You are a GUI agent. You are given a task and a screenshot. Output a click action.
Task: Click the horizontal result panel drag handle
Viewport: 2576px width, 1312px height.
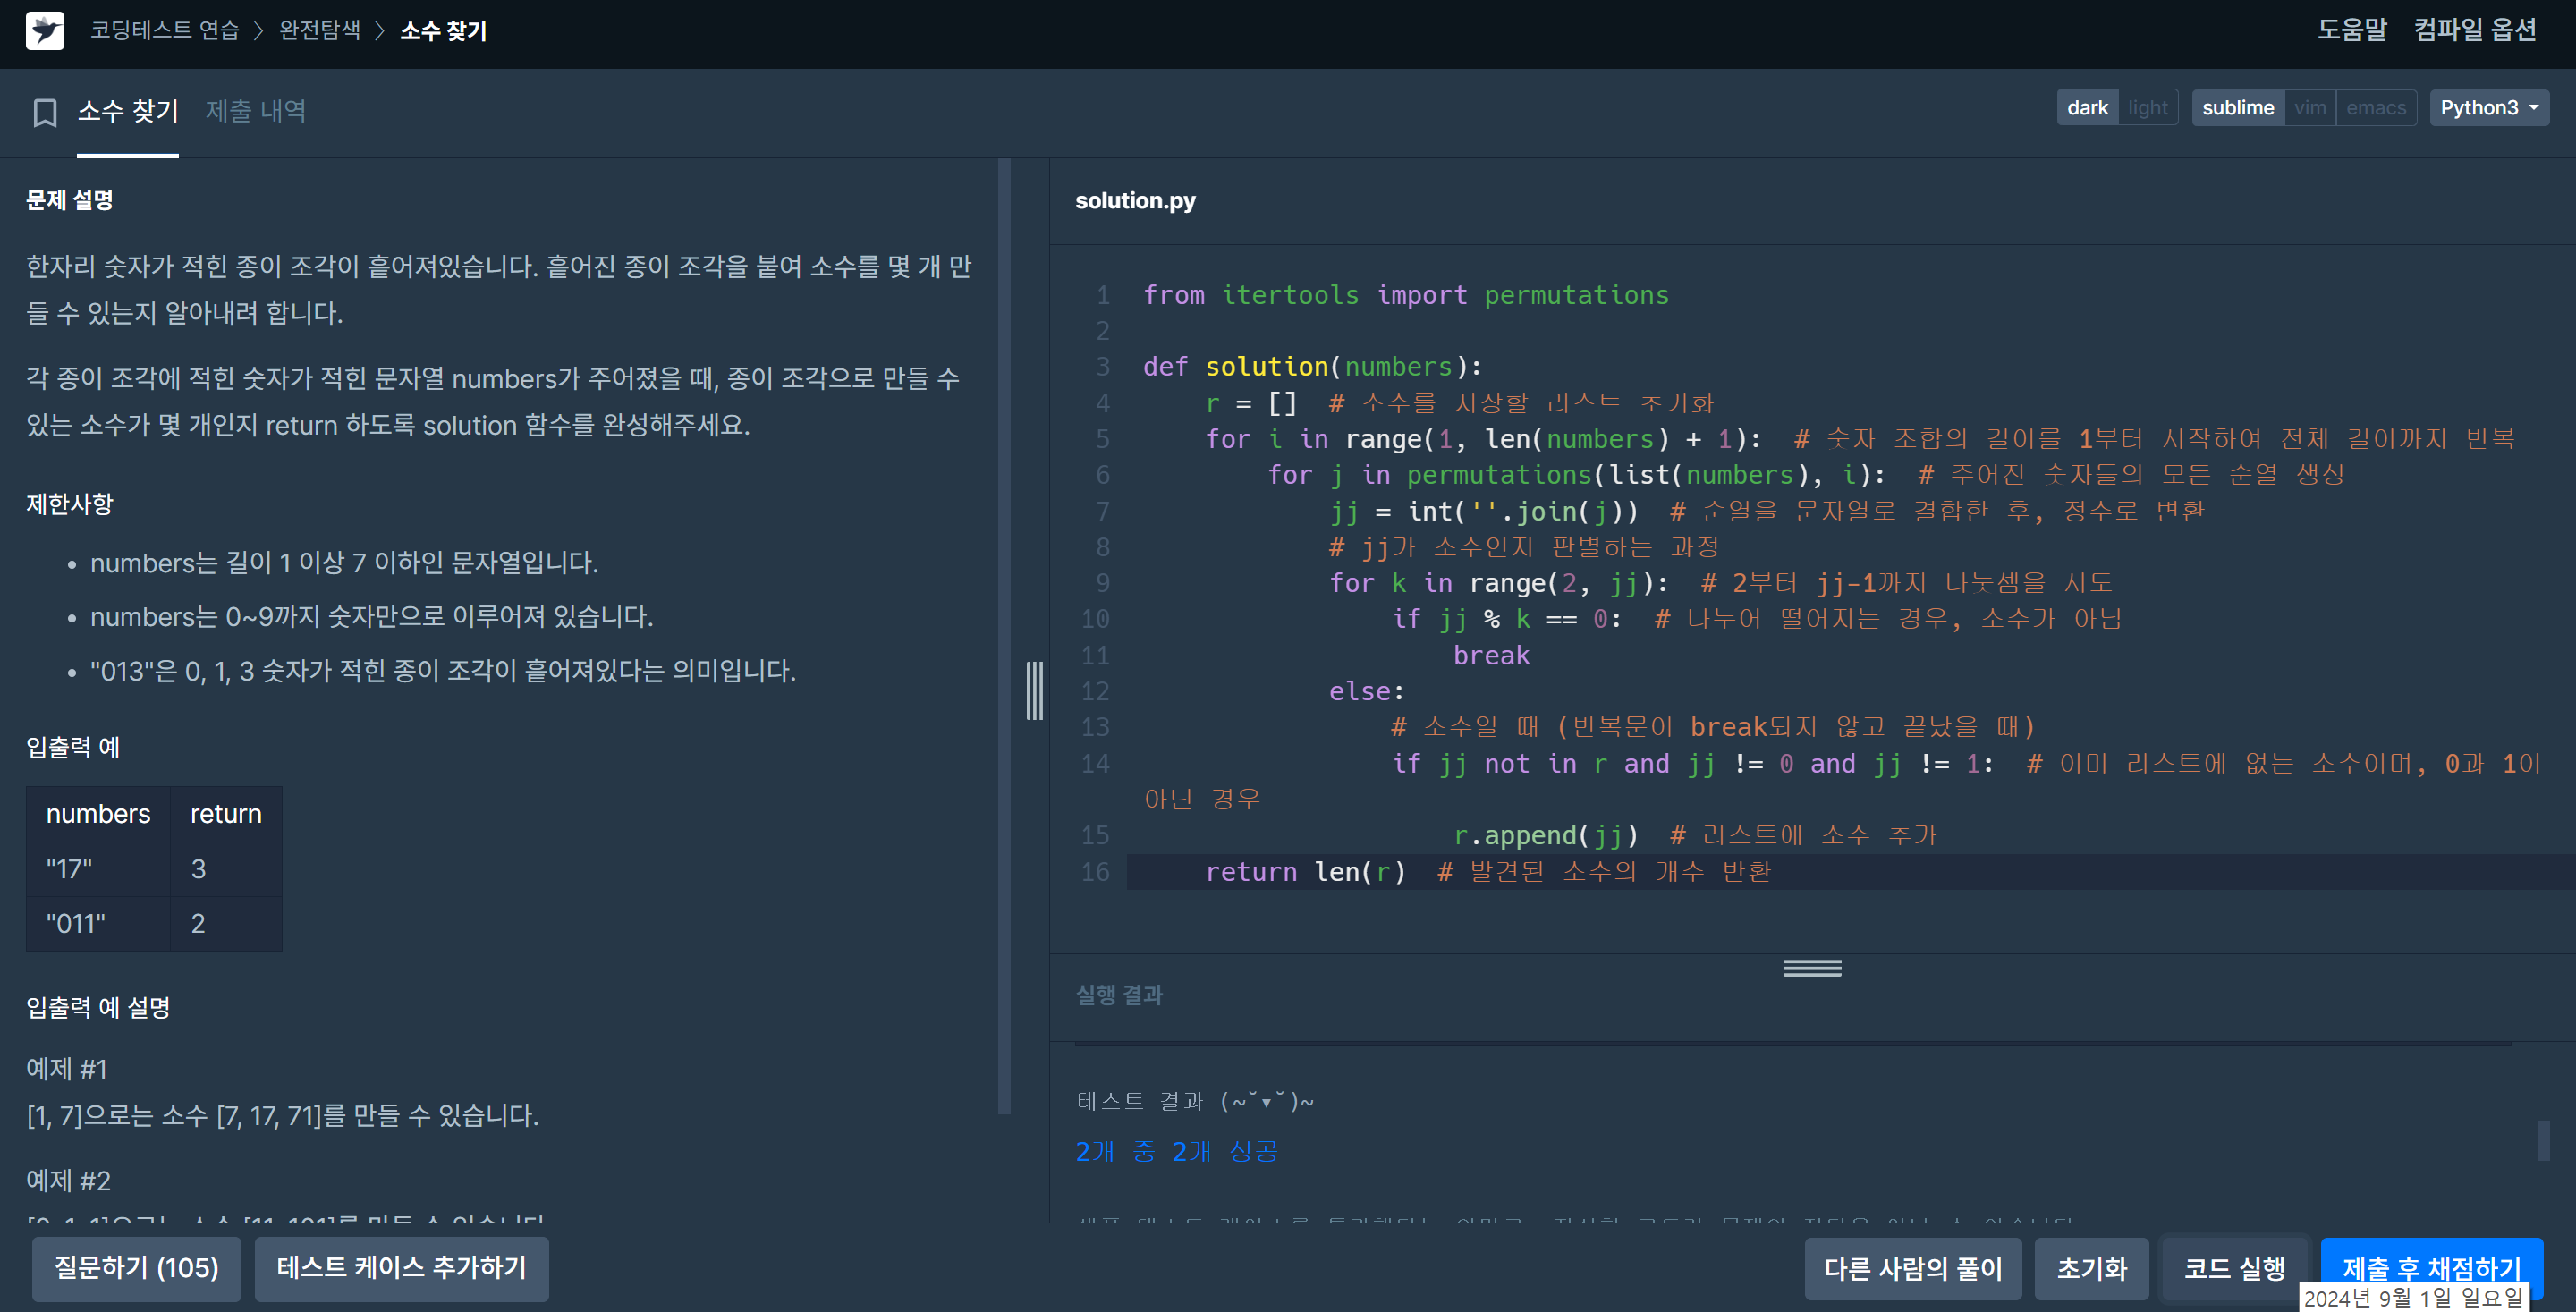point(1811,968)
